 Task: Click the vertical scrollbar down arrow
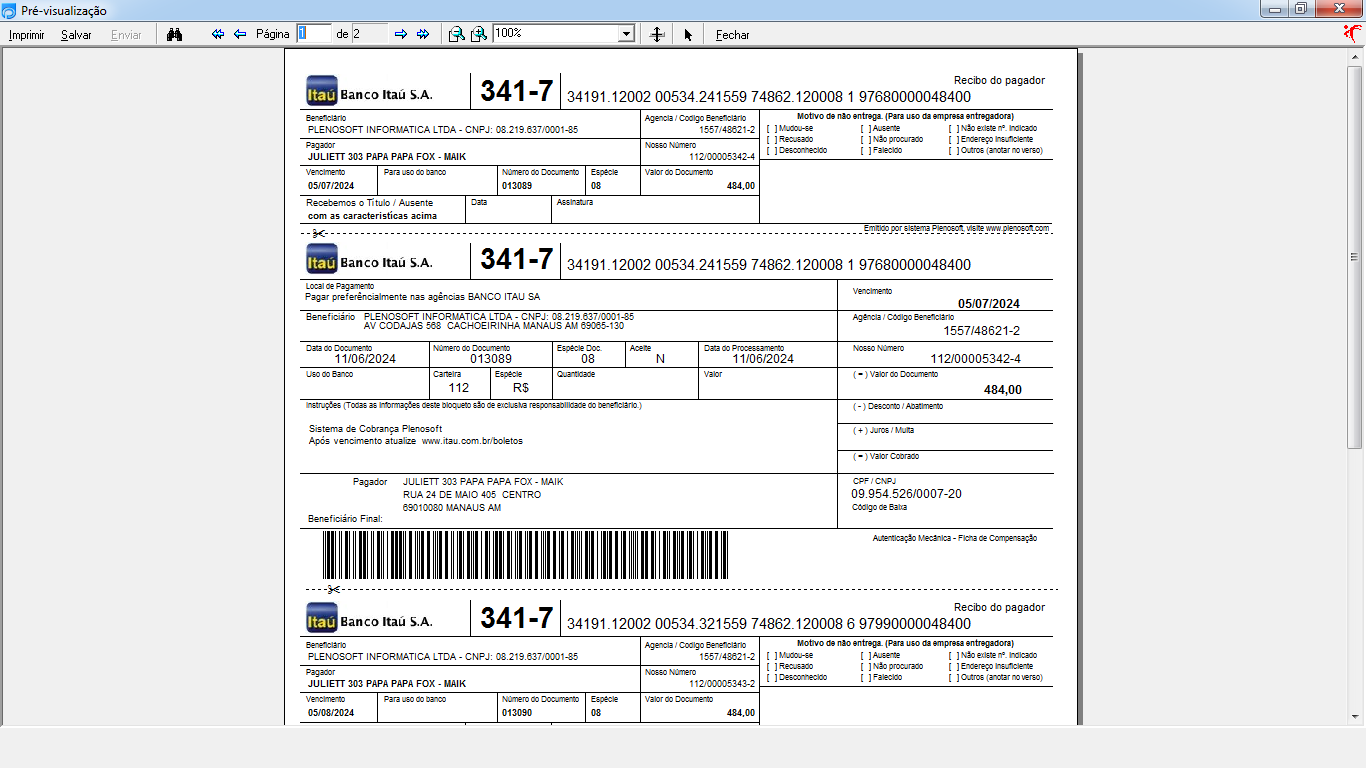pos(1356,716)
